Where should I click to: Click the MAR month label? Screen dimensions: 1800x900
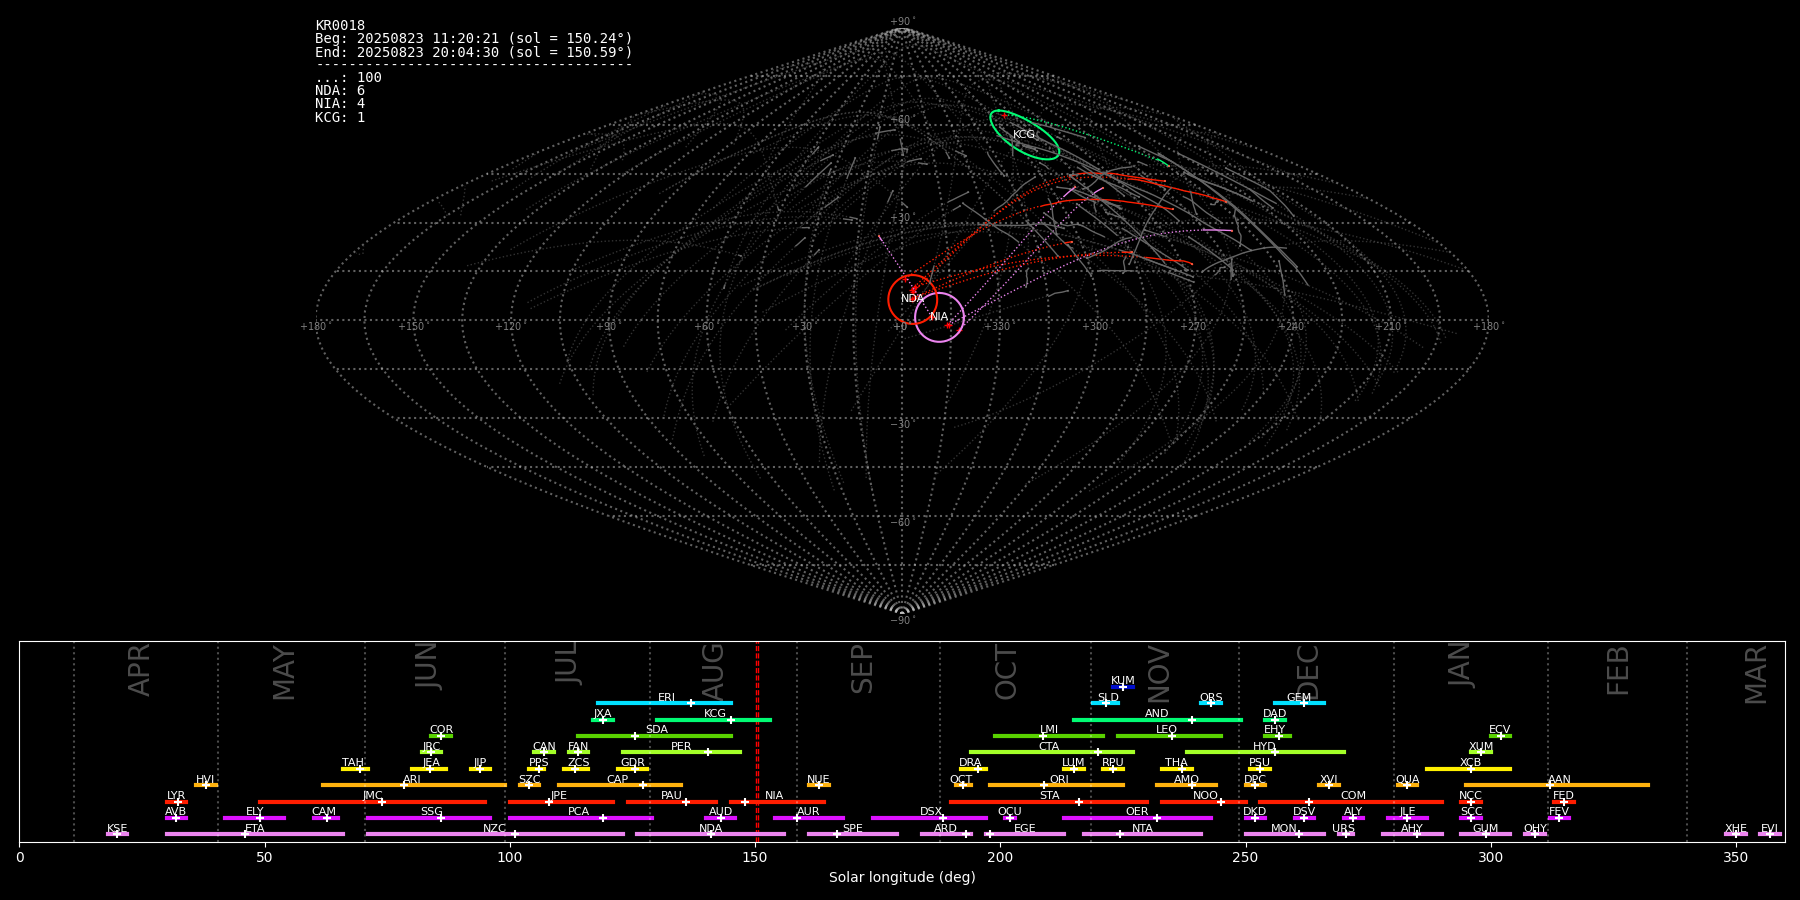[1756, 675]
